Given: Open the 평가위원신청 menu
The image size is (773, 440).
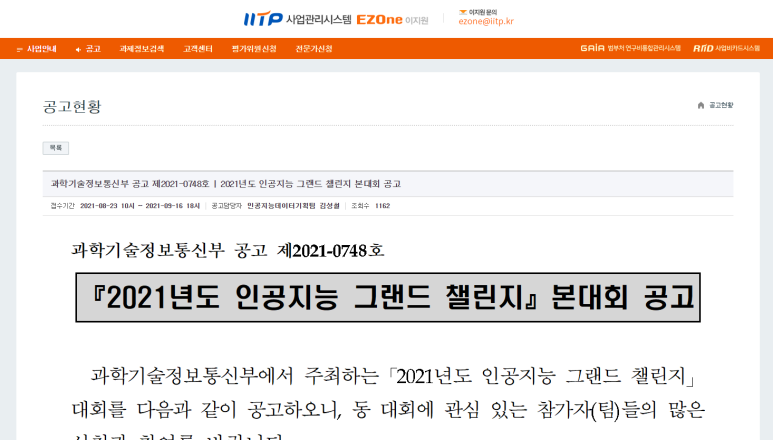Looking at the screenshot, I should 254,49.
